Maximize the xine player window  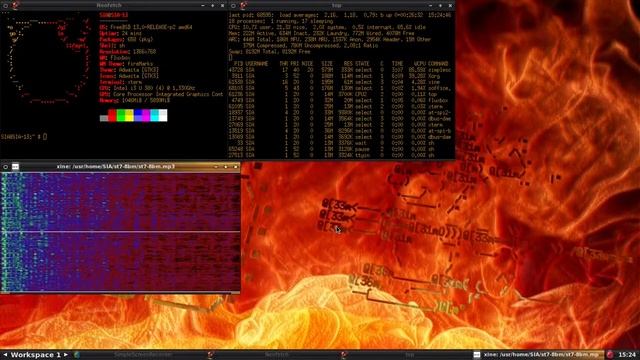226,167
